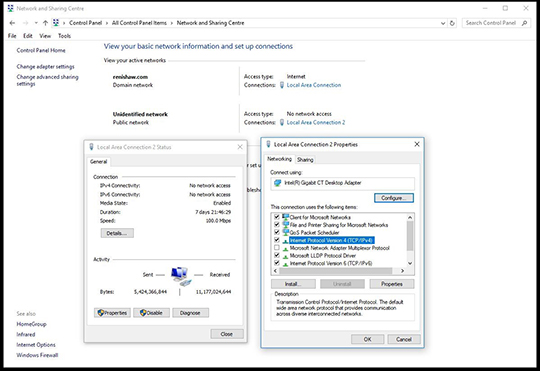Open the View menu
The width and height of the screenshot is (540, 371).
coord(45,36)
